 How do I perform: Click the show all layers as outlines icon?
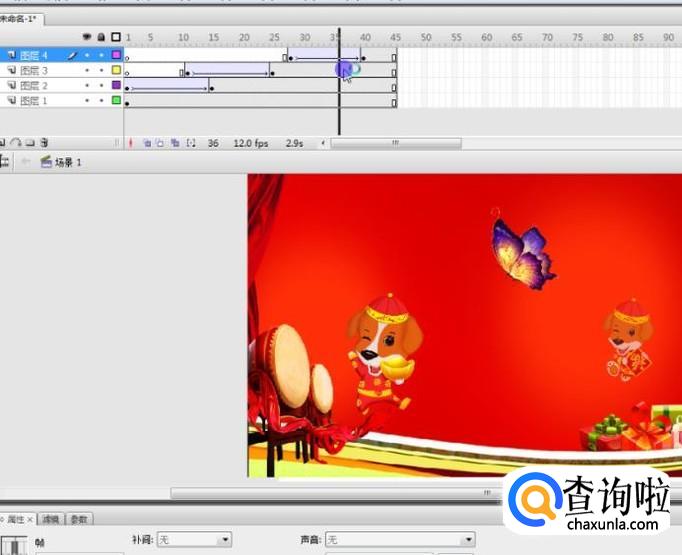(116, 37)
